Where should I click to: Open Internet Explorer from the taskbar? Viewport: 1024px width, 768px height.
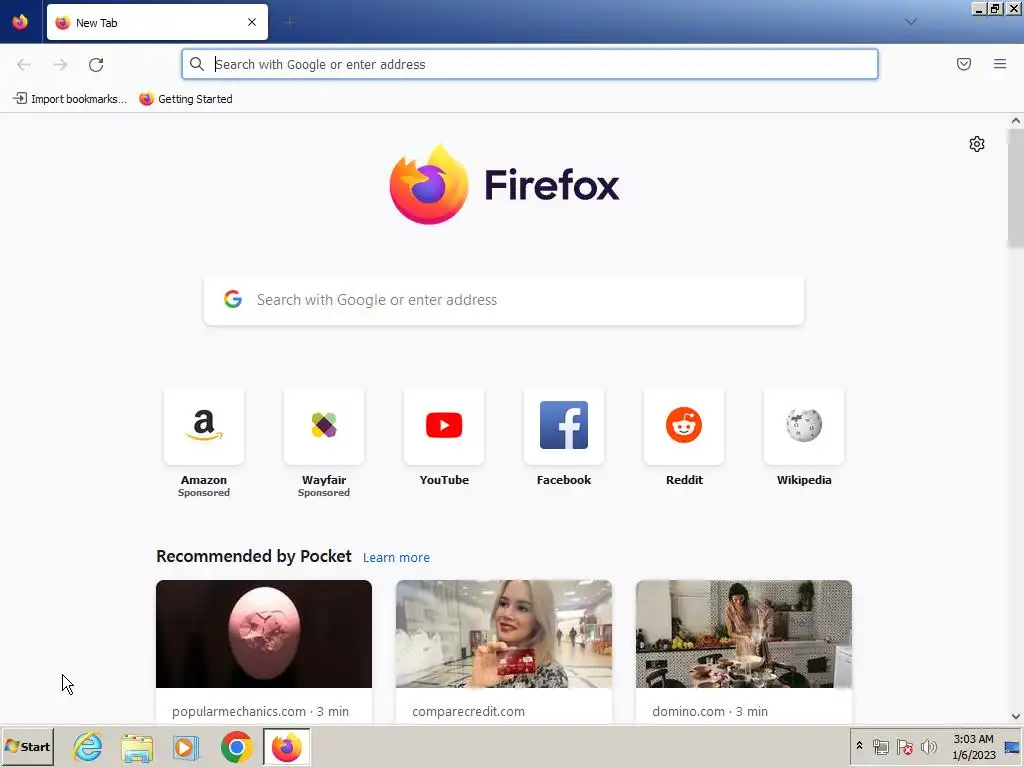pos(88,746)
